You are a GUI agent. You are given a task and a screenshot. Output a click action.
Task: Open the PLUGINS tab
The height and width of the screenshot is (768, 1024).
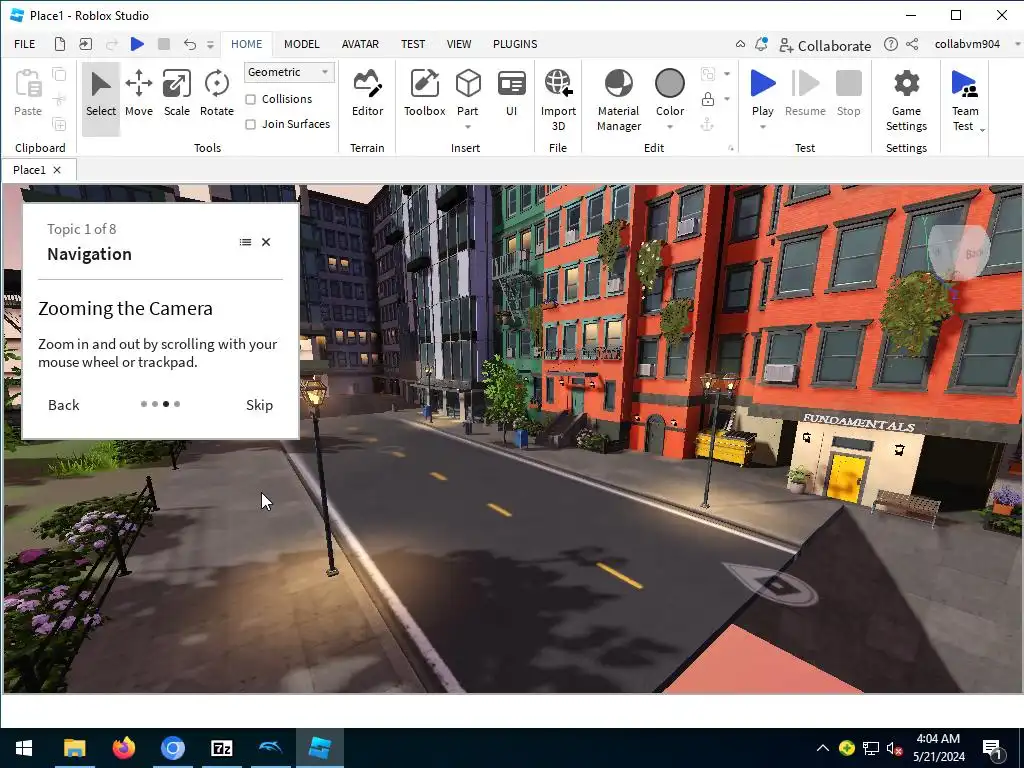515,44
